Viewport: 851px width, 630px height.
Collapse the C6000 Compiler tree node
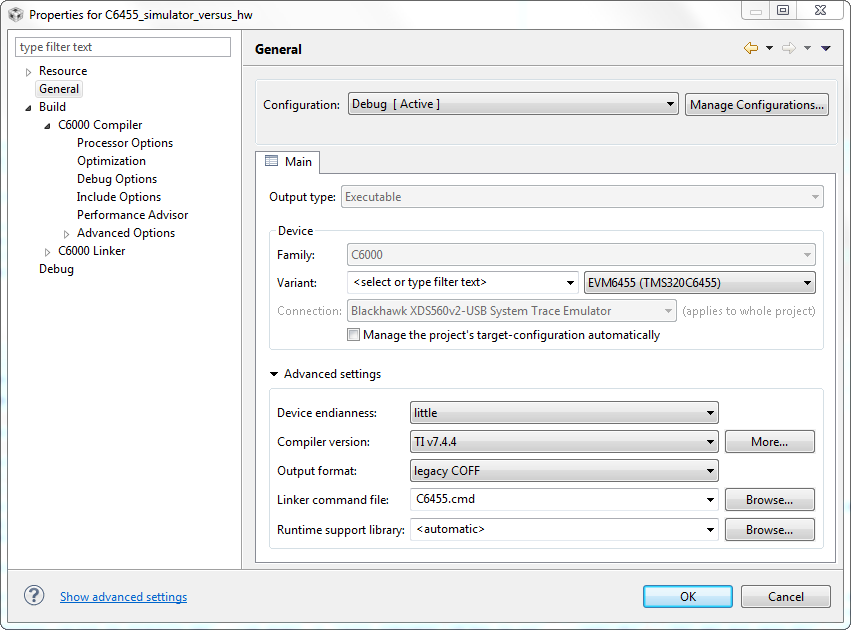[x=46, y=124]
